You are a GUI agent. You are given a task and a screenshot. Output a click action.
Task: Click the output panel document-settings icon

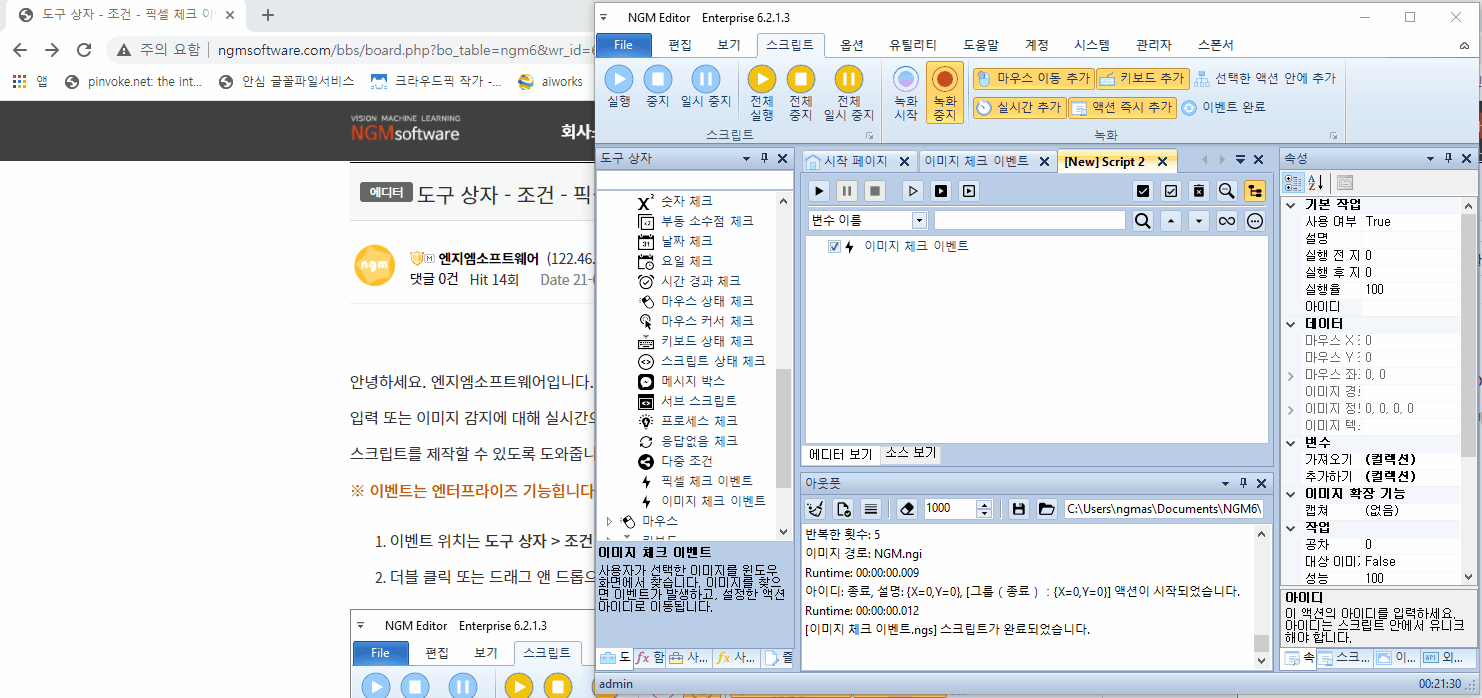pyautogui.click(x=843, y=508)
